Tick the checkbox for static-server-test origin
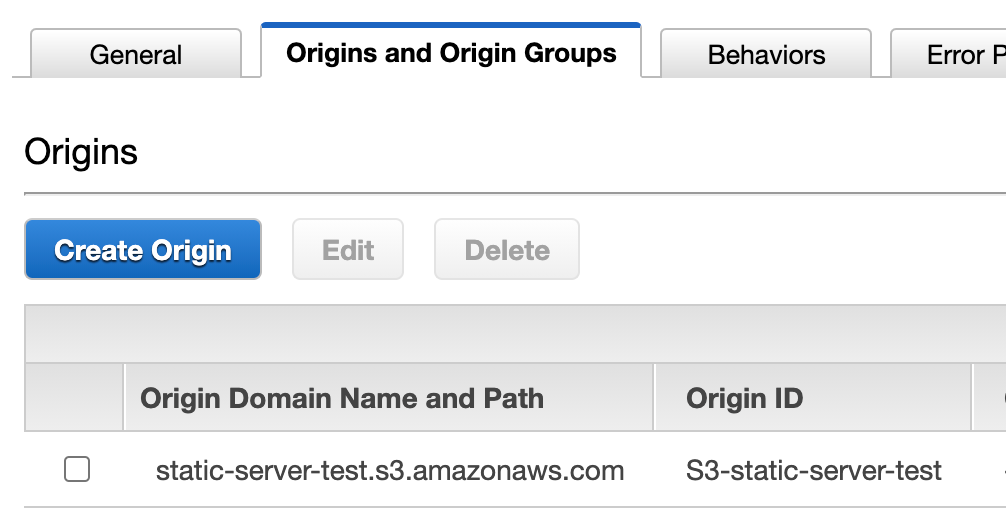 click(77, 469)
